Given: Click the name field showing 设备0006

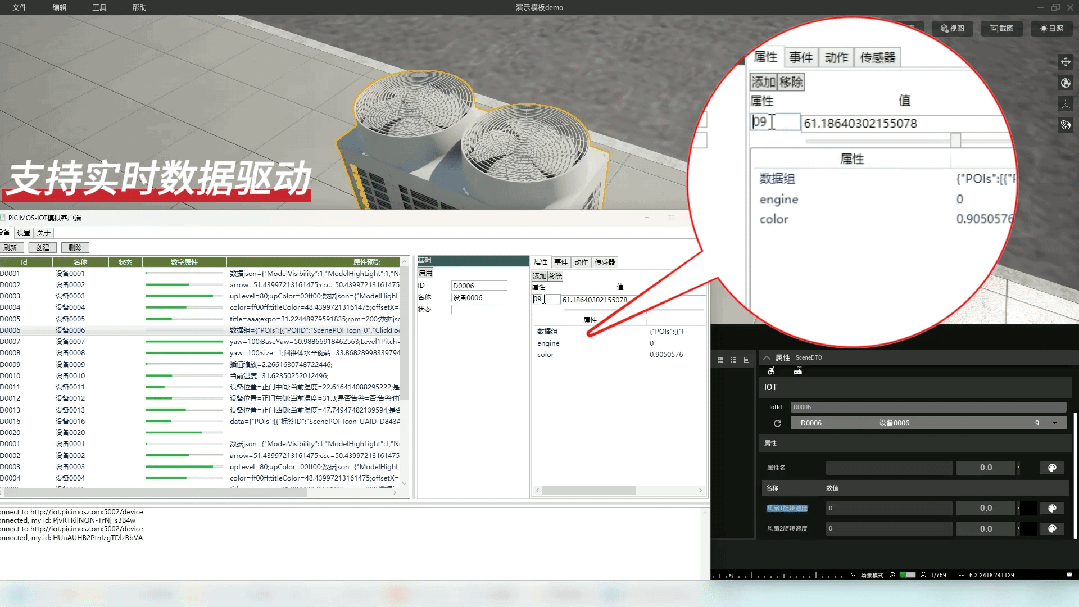Looking at the screenshot, I should point(479,297).
